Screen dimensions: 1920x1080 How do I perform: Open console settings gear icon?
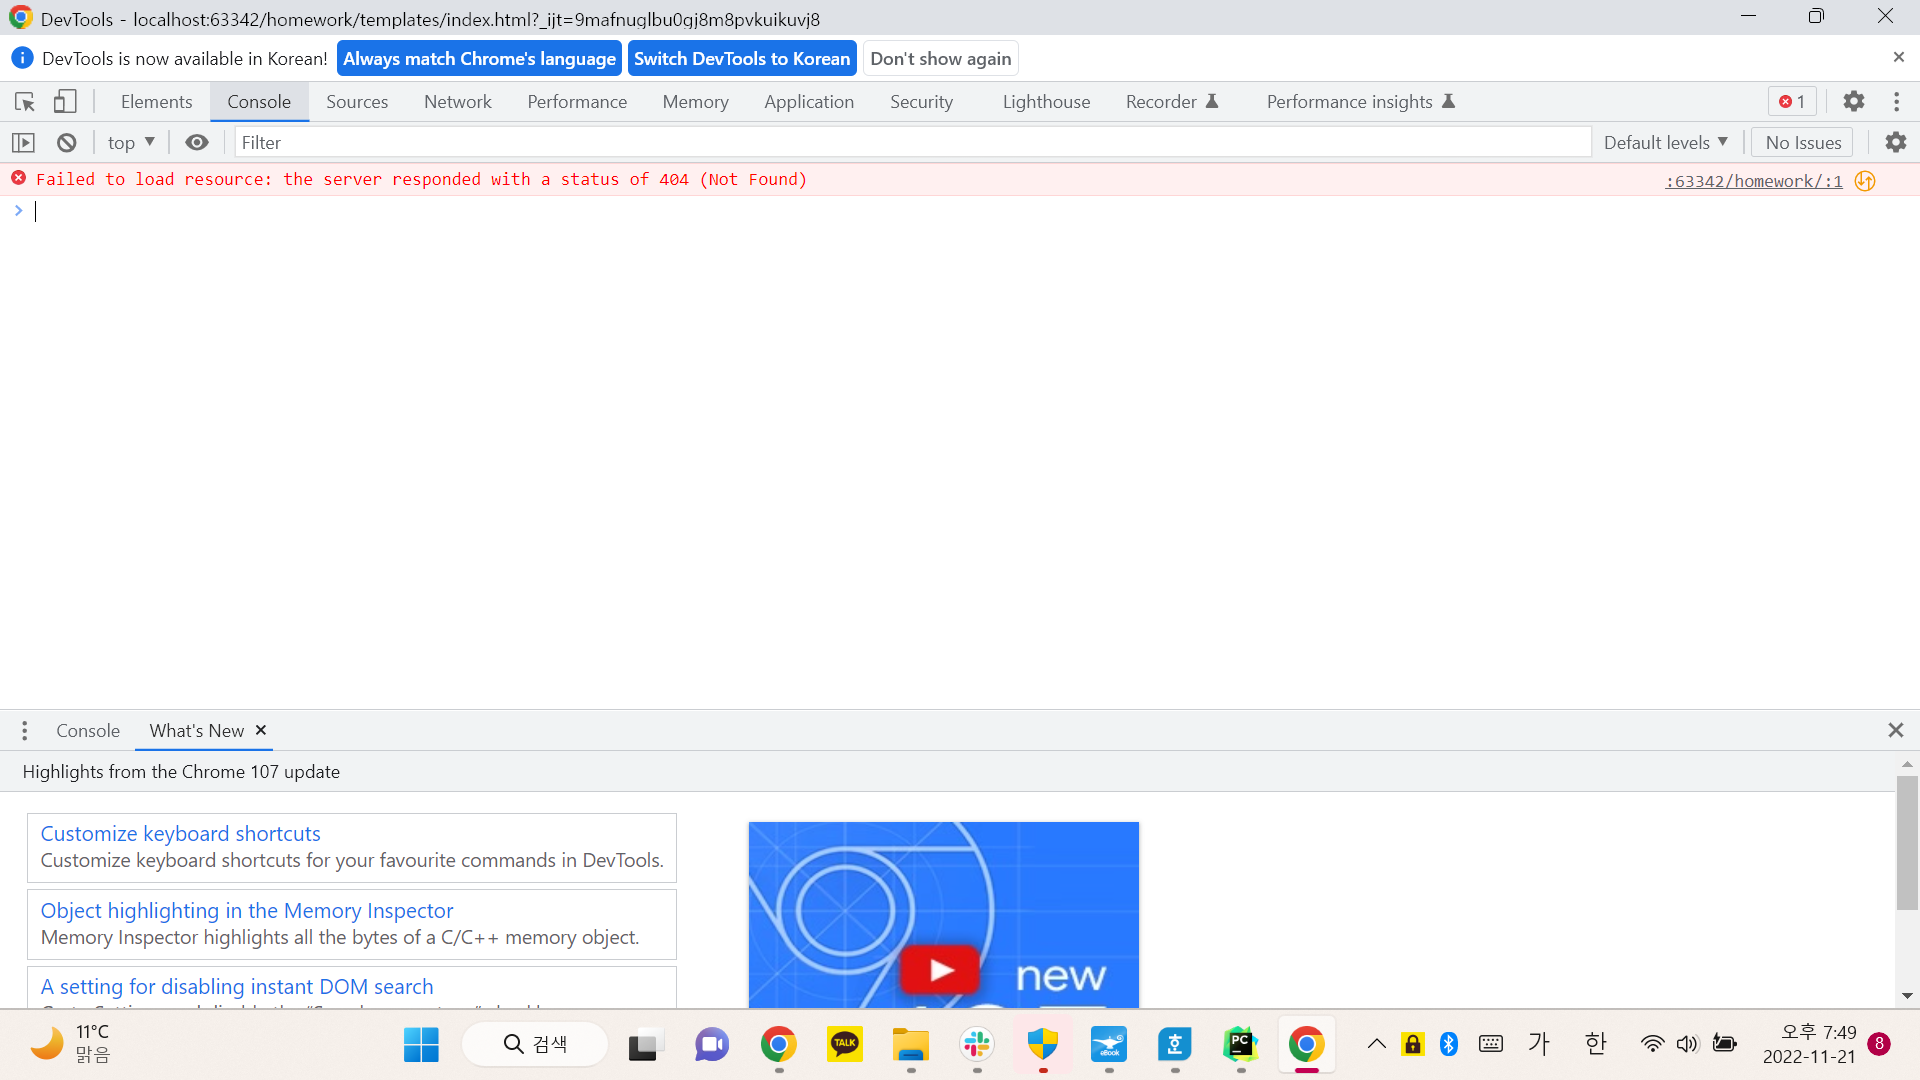1896,143
